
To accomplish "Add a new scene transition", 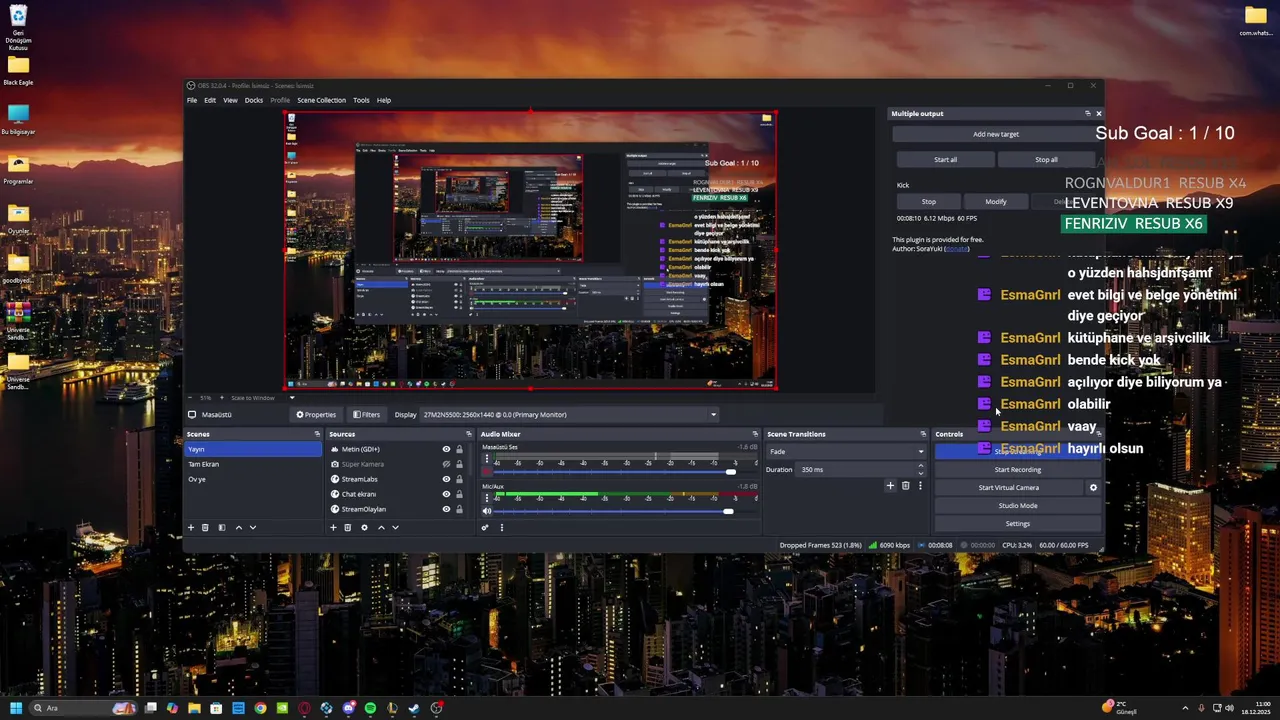I will [x=890, y=486].
